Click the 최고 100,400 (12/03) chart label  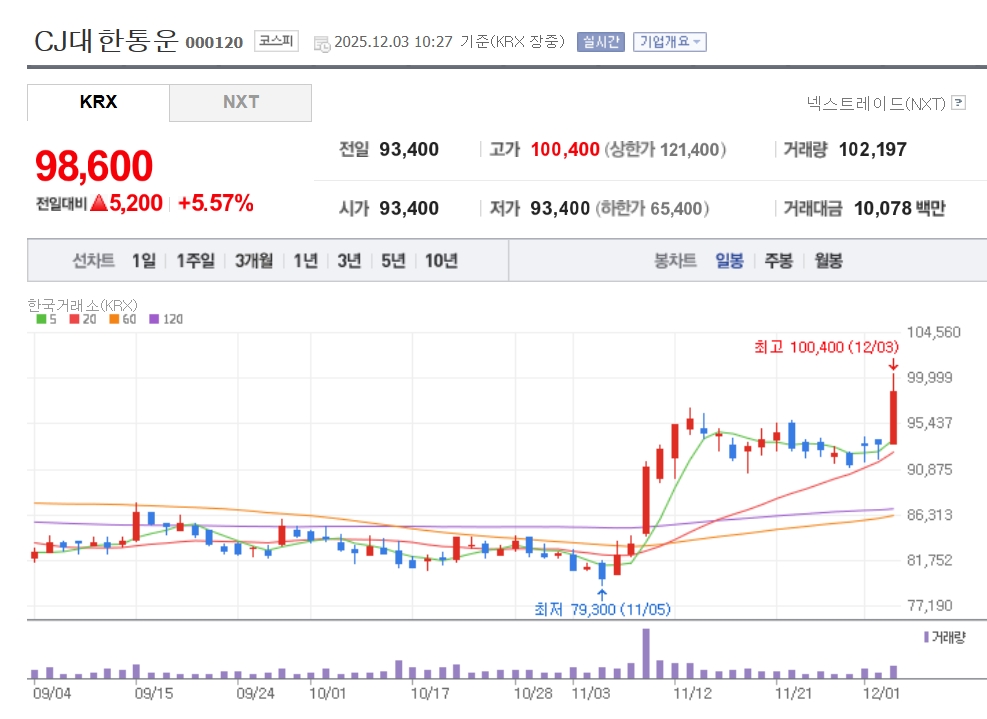tap(826, 347)
